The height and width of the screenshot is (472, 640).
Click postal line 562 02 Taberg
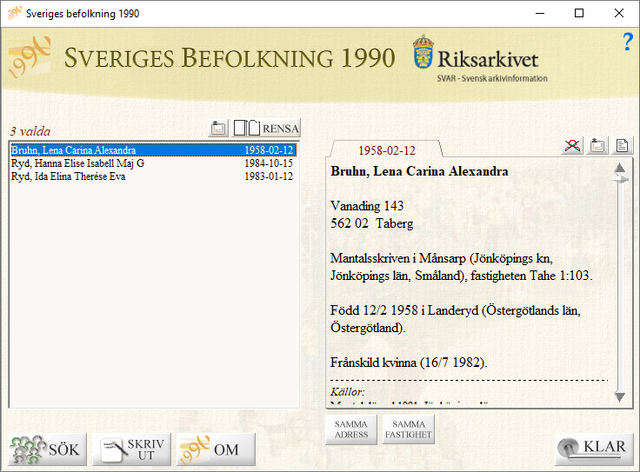372,223
